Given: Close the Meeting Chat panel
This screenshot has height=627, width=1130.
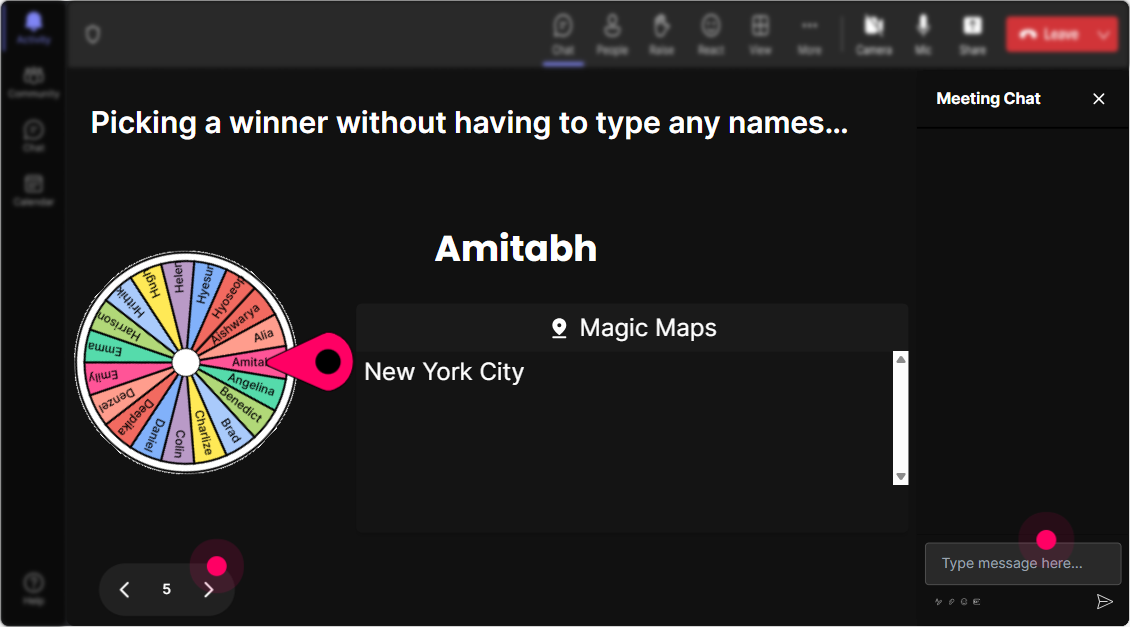Looking at the screenshot, I should (1098, 99).
